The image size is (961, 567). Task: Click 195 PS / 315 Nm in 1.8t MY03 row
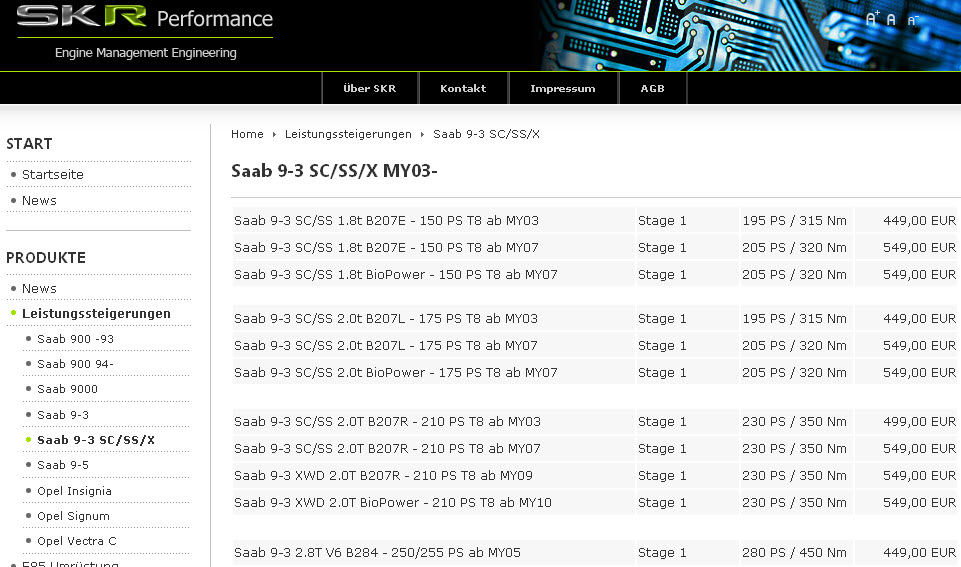click(x=794, y=221)
